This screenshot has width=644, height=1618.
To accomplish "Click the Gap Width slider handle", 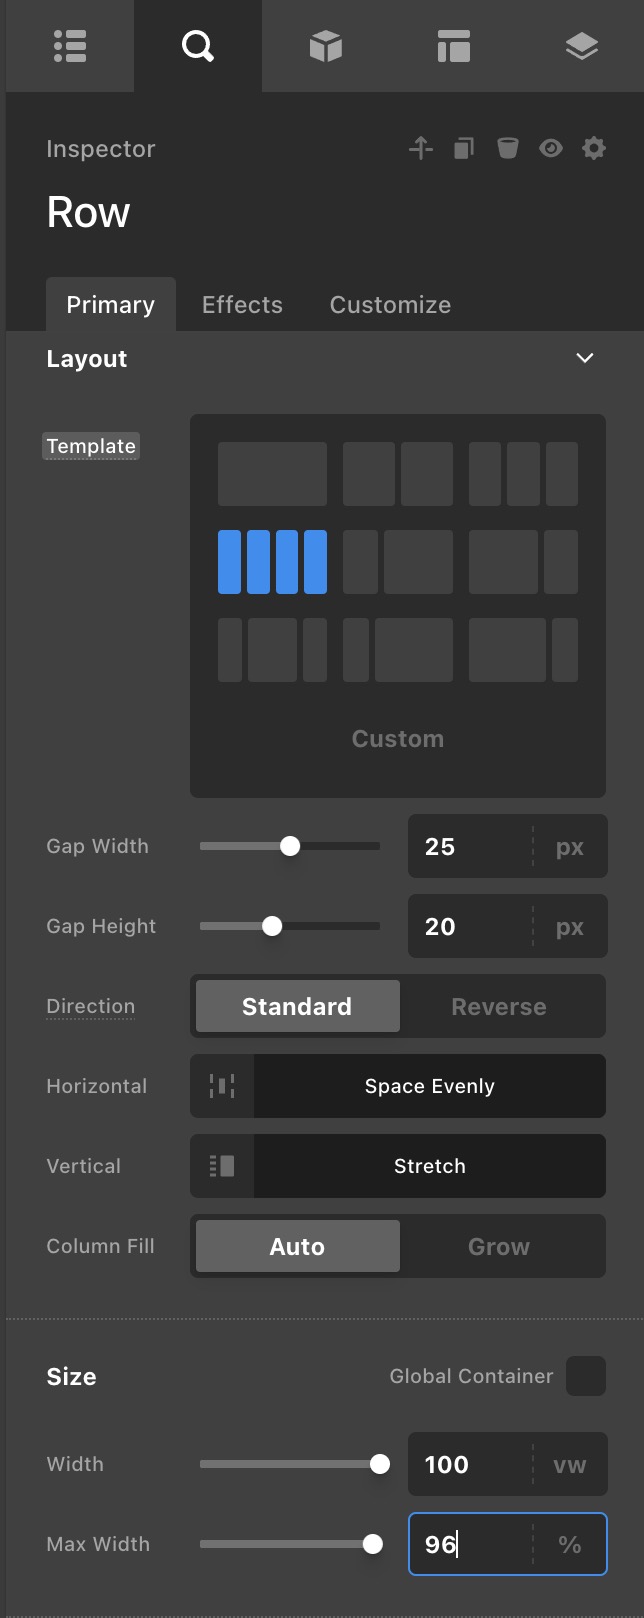I will 290,846.
